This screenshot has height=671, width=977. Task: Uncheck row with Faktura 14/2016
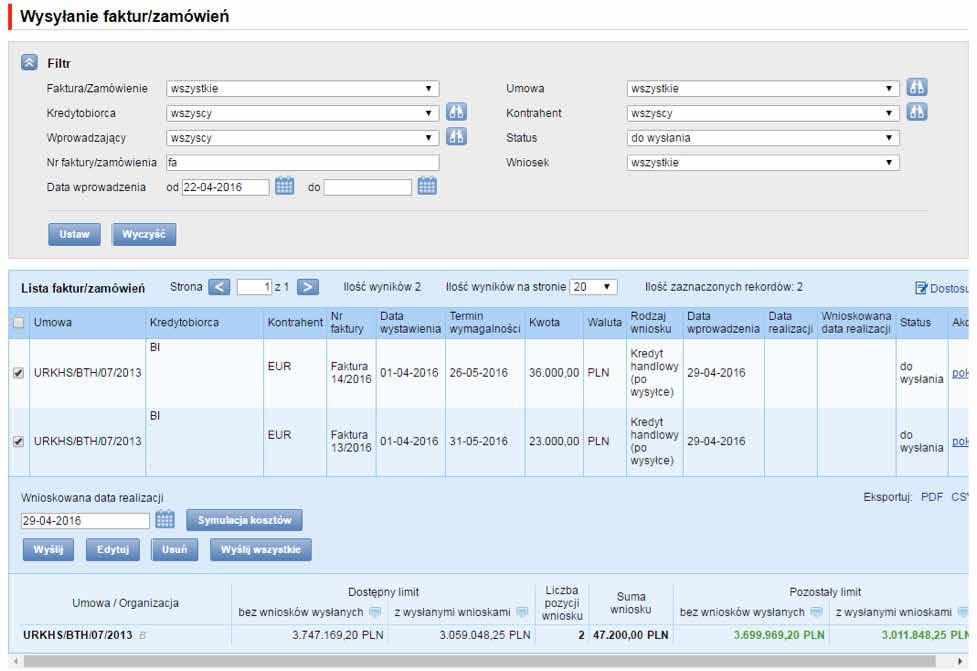click(19, 373)
